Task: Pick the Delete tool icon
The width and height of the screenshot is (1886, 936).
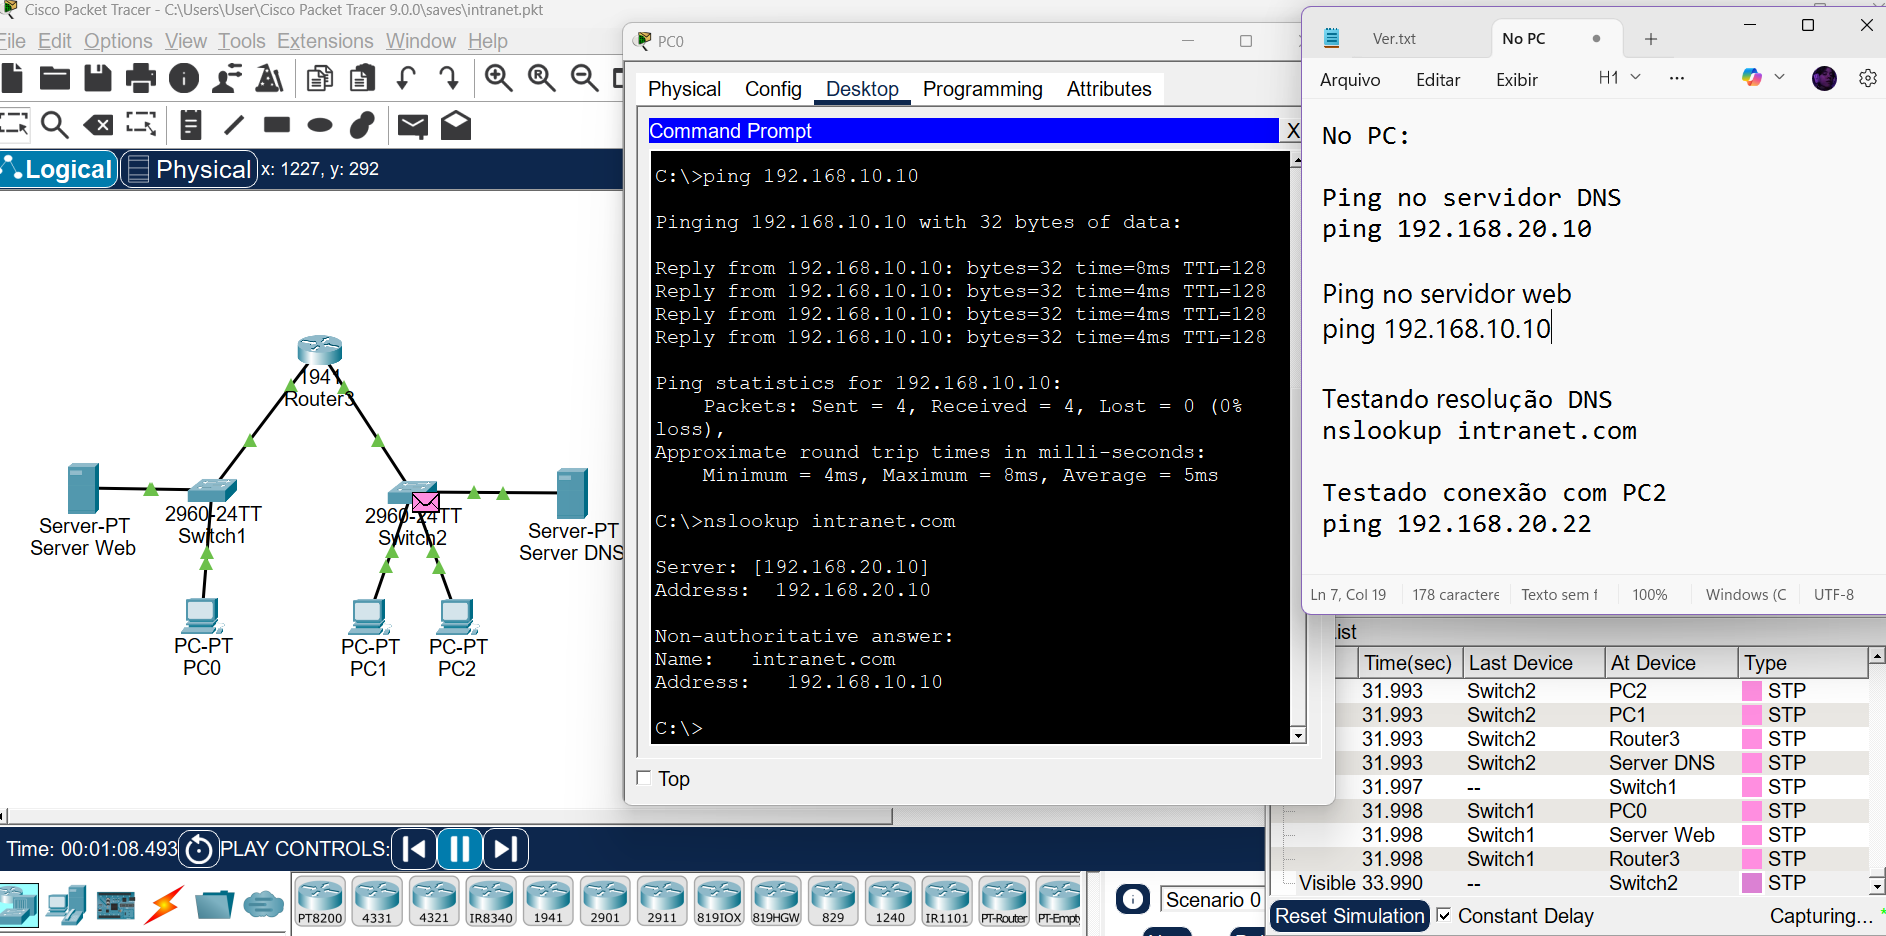Action: pyautogui.click(x=98, y=125)
